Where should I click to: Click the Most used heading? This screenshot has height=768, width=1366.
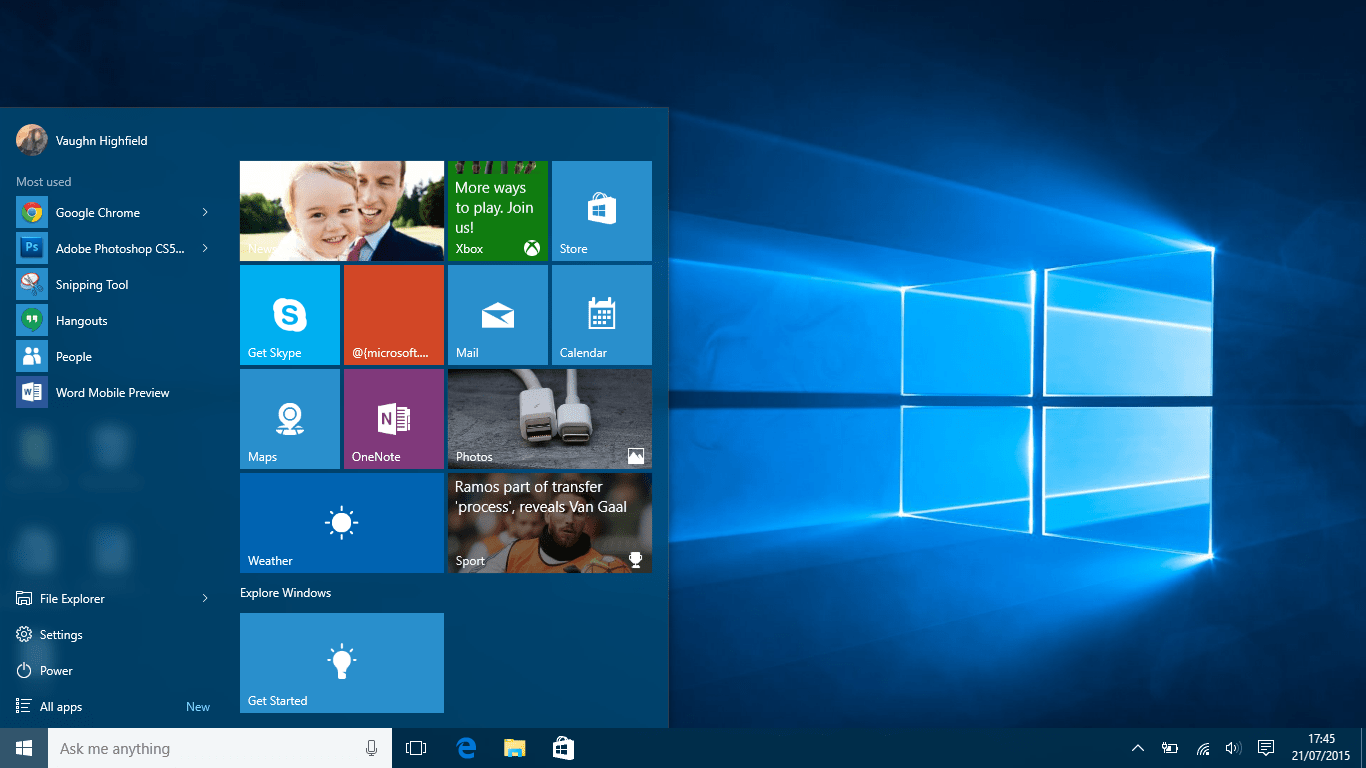click(43, 182)
